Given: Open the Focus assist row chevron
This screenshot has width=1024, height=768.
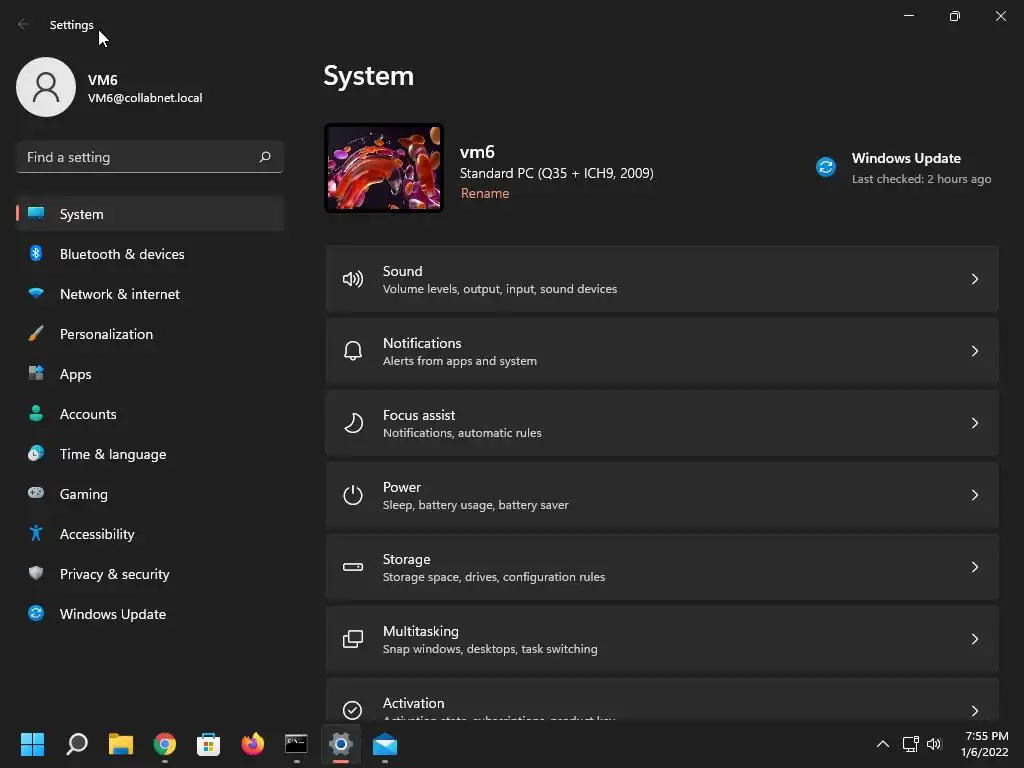Looking at the screenshot, I should pos(974,423).
